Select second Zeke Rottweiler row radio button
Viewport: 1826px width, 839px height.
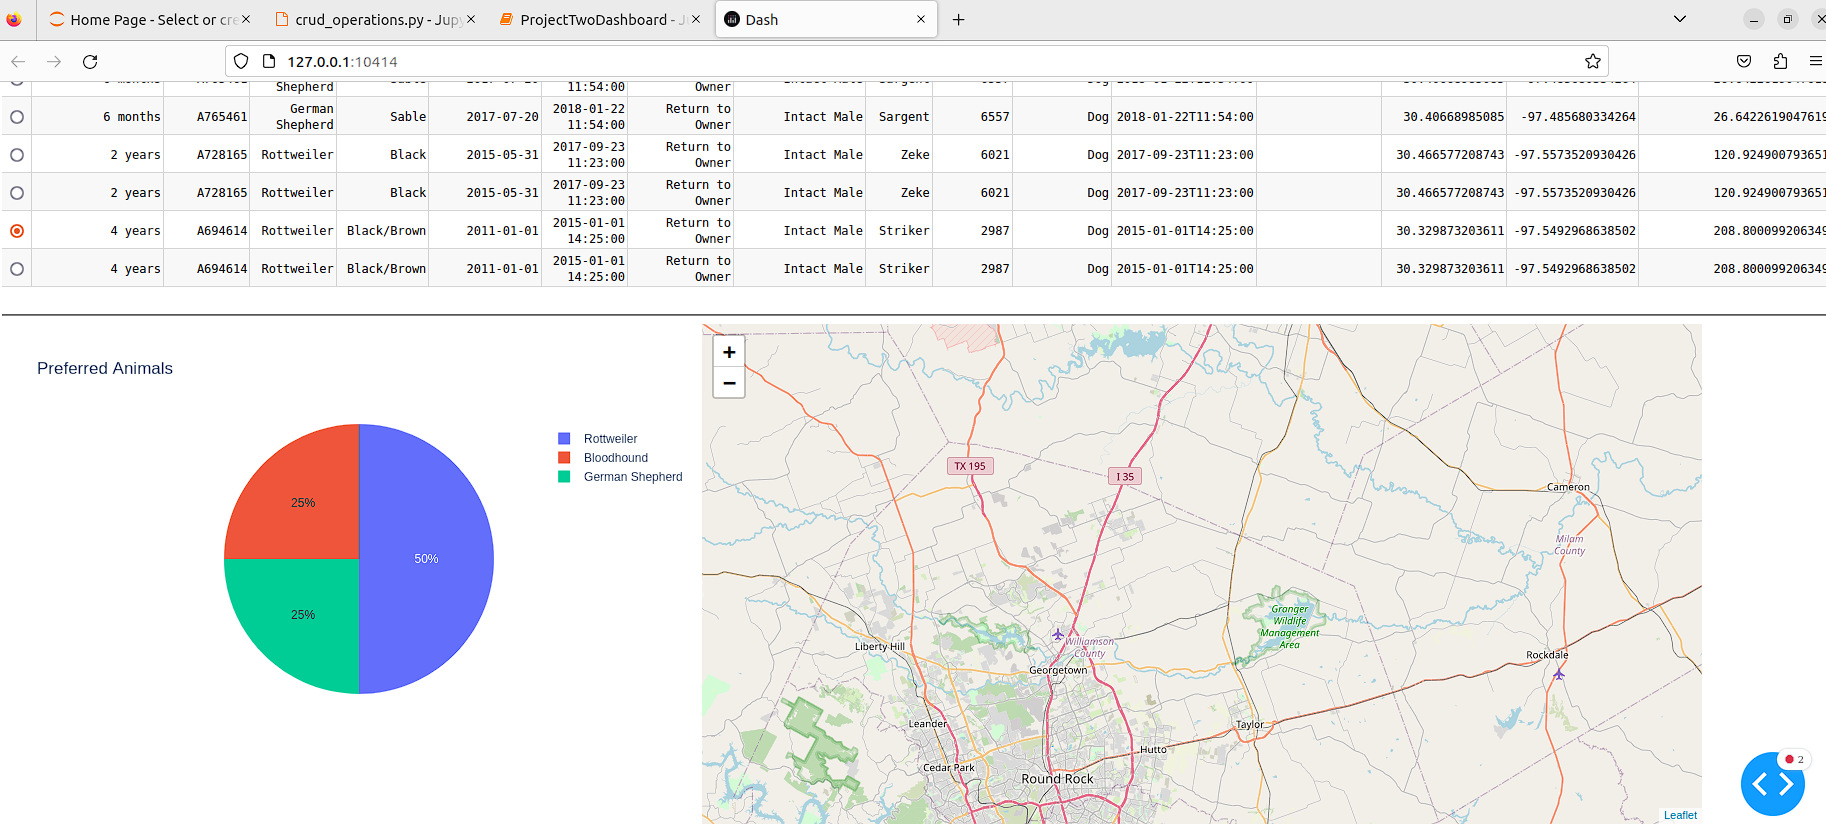[17, 193]
